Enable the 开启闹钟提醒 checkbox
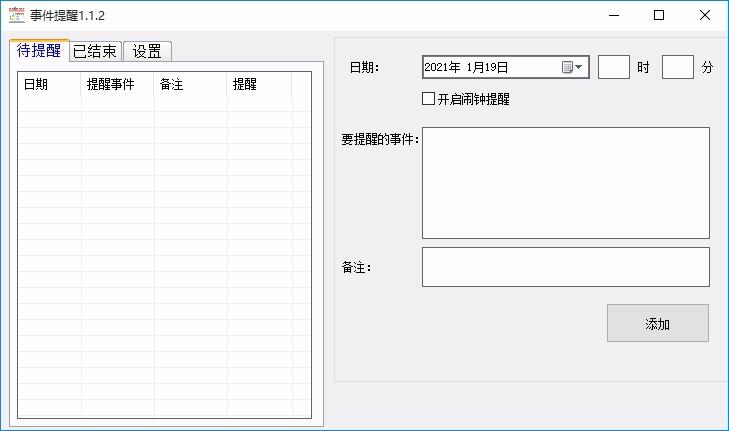This screenshot has height=431, width=729. pos(428,99)
